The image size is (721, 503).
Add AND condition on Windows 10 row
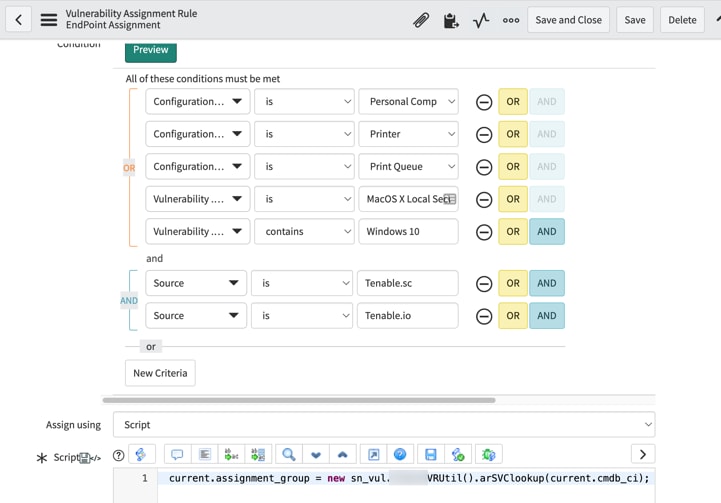pos(547,232)
